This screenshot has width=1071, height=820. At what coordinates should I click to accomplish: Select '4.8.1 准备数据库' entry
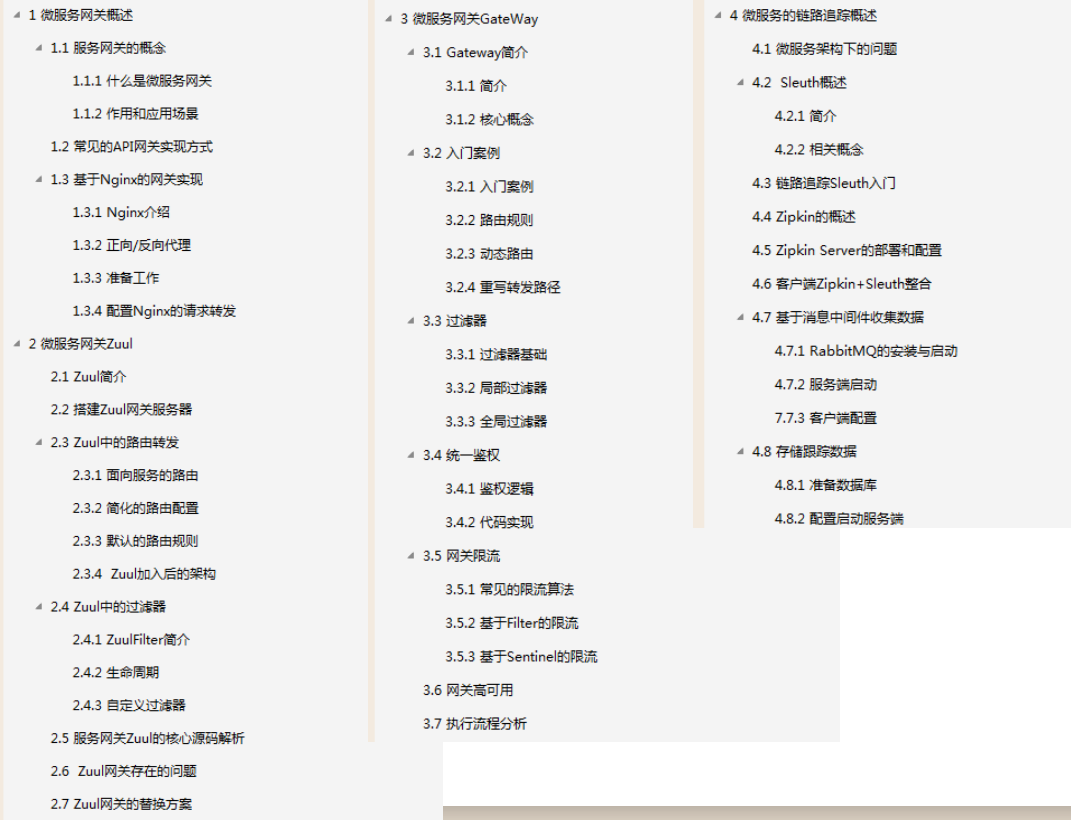coord(826,485)
